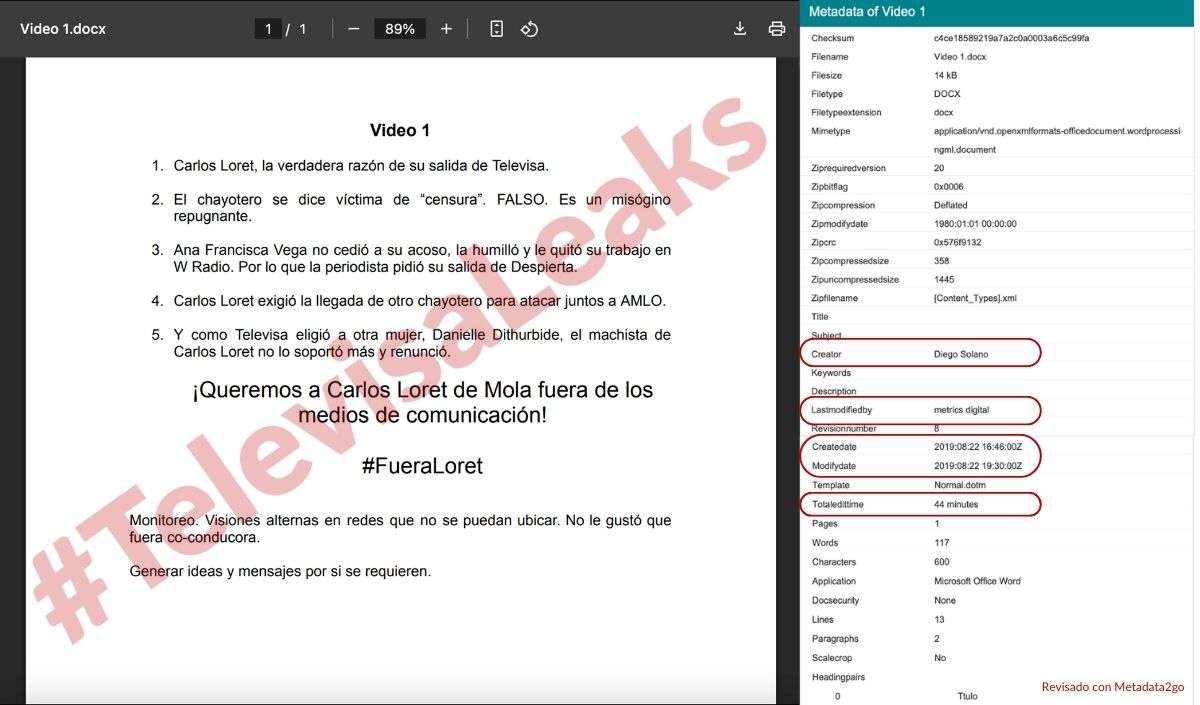The image size is (1200, 705).
Task: Select Application value Microsoft Office Word
Action: coord(977,581)
